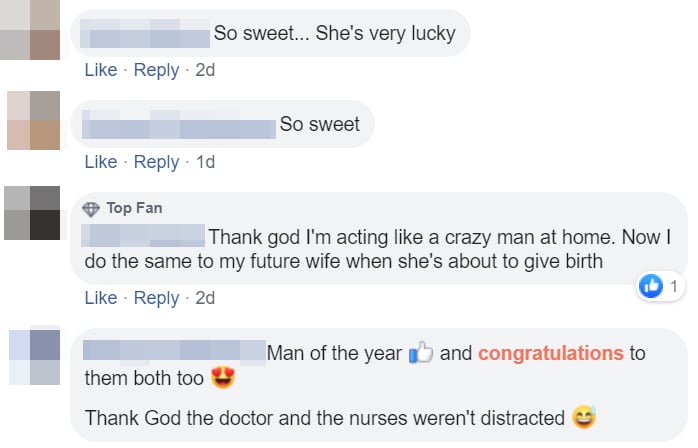This screenshot has width=698, height=448.
Task: Reply to the 'She's very lucky' comment
Action: 156,70
